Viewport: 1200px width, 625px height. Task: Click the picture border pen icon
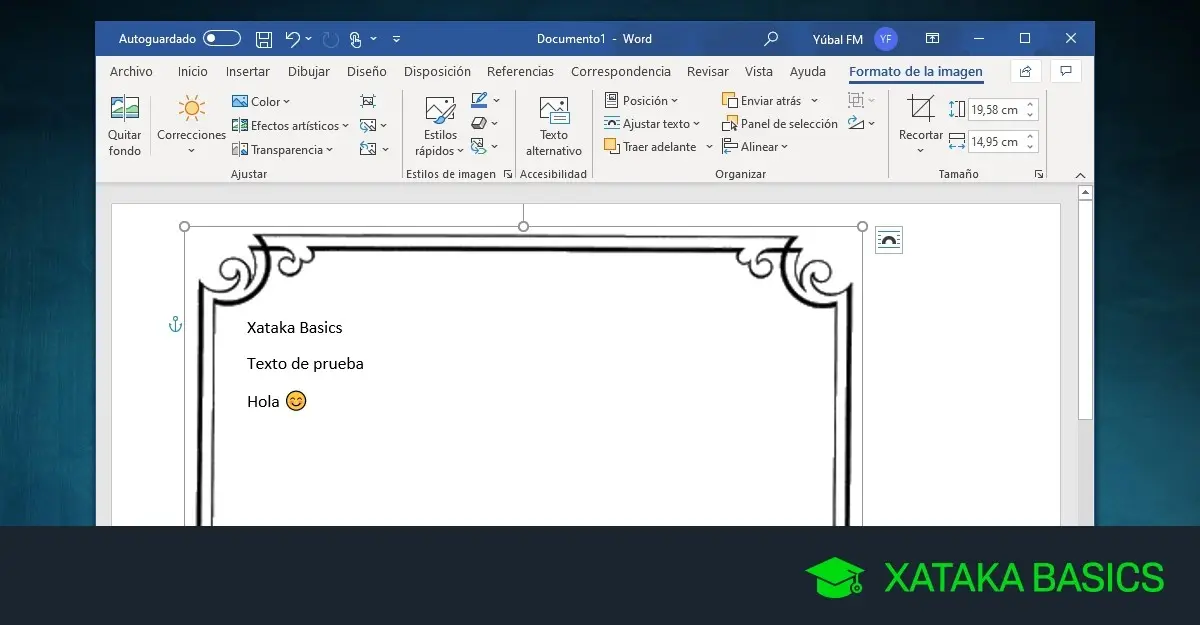point(479,100)
